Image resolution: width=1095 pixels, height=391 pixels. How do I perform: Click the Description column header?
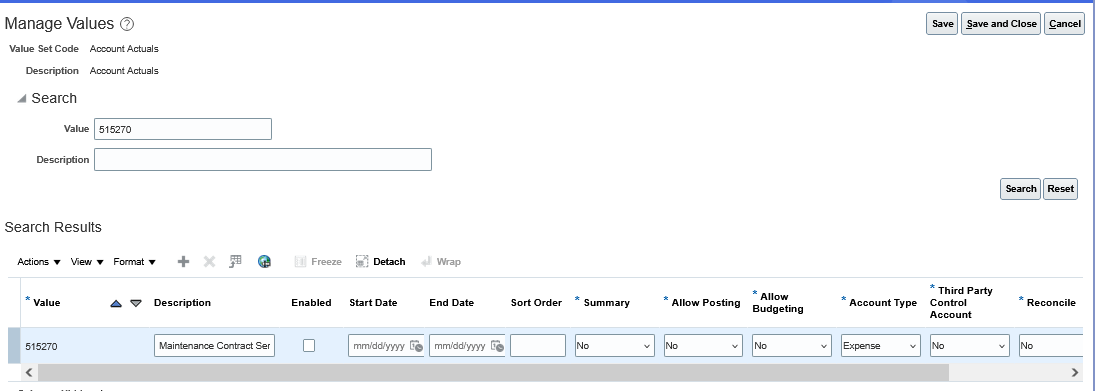click(x=182, y=303)
